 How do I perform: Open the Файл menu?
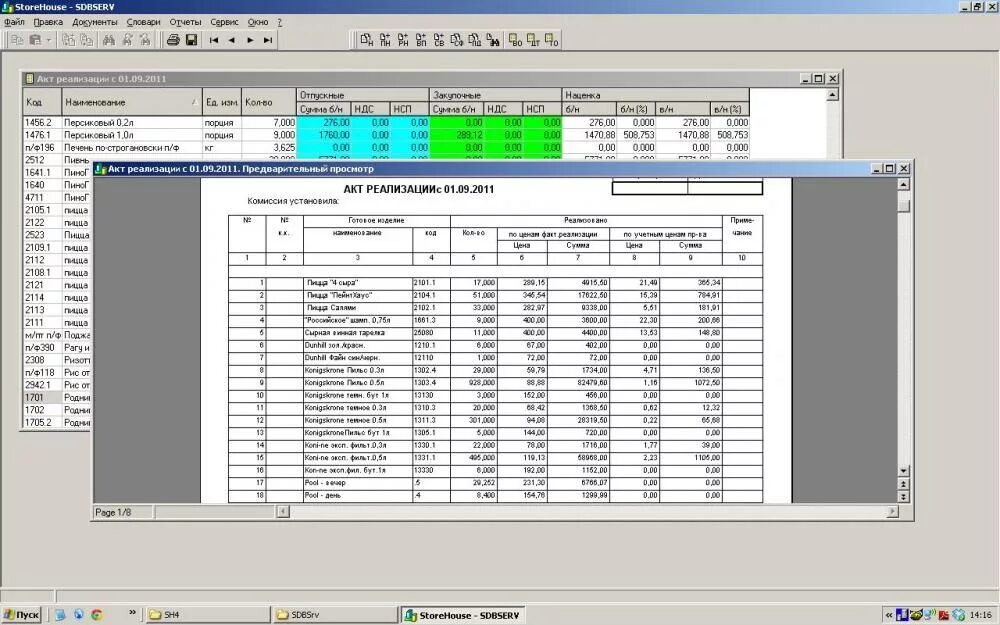pos(14,22)
